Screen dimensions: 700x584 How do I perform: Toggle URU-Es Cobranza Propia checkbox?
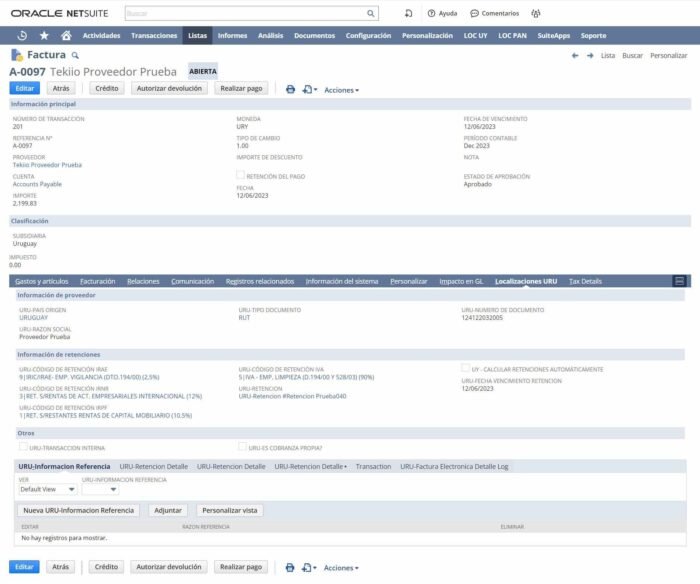coord(242,446)
